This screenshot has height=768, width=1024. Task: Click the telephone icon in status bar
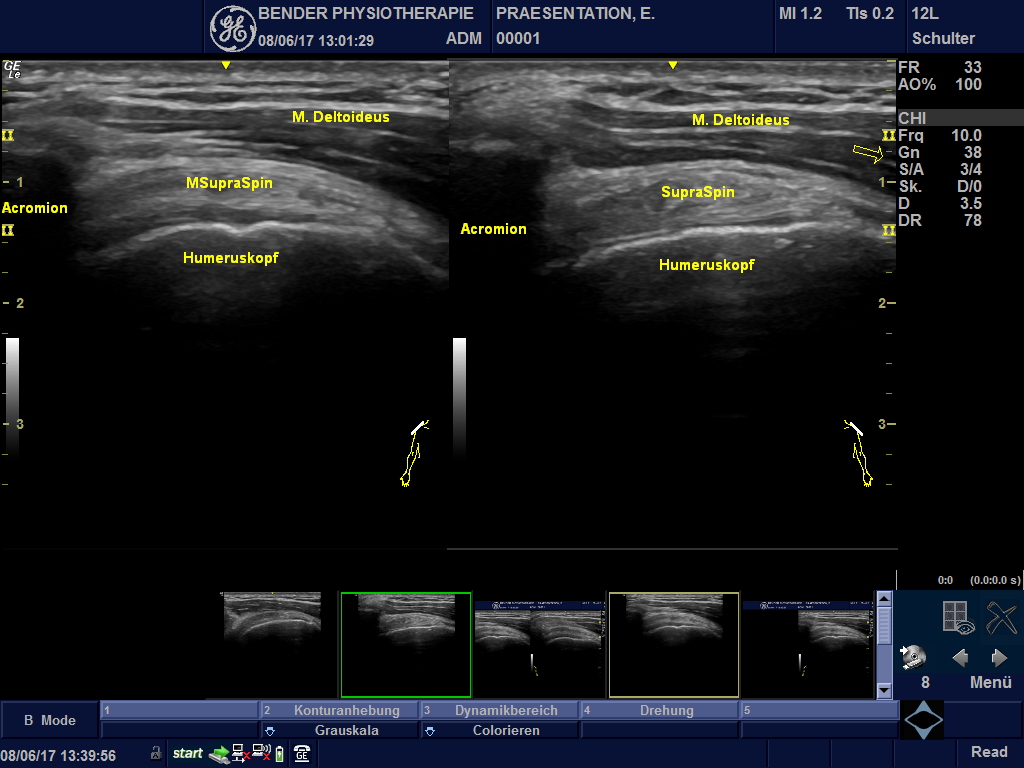pyautogui.click(x=301, y=754)
